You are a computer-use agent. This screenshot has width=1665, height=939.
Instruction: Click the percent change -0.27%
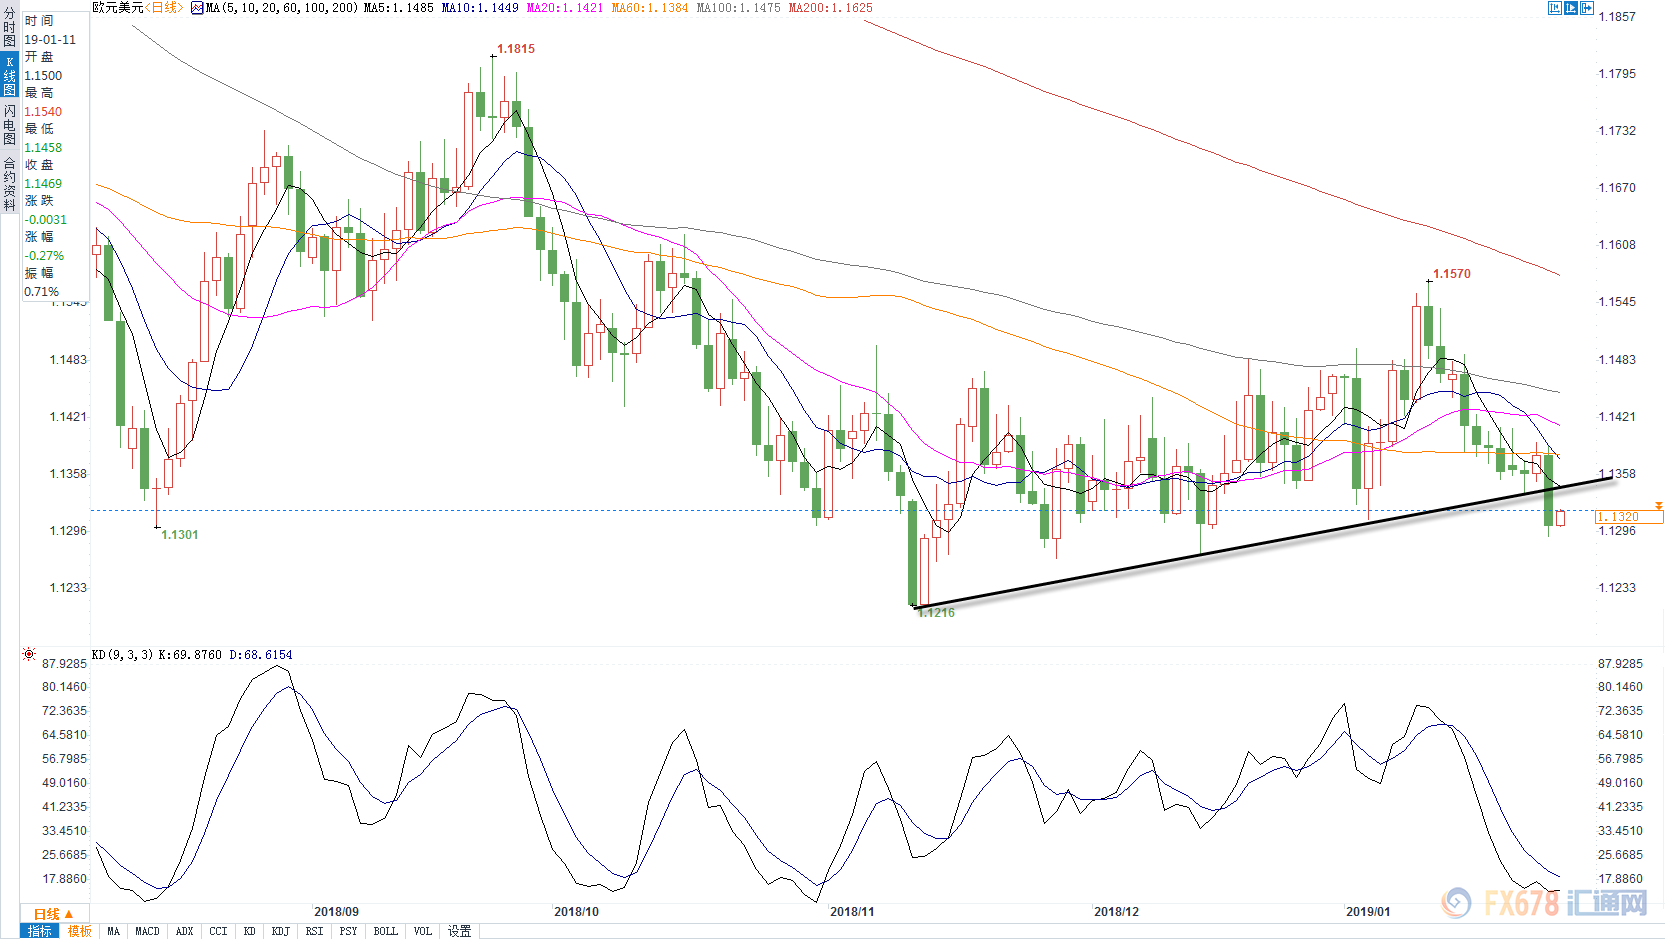tap(44, 256)
